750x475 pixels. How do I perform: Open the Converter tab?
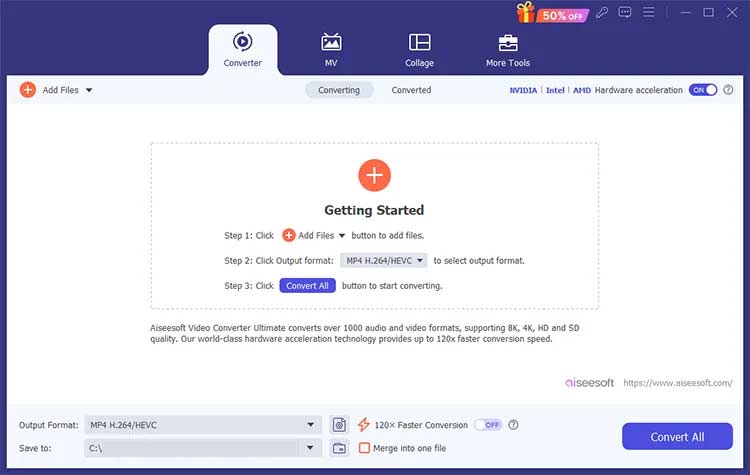click(x=243, y=50)
